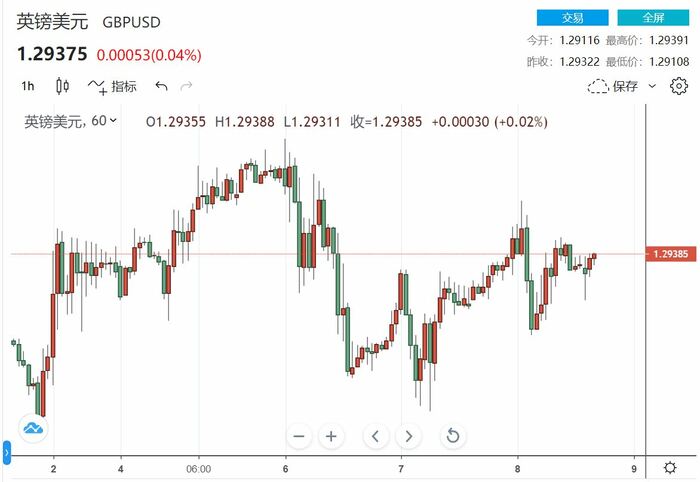Click the 全屏 fullscreen button
This screenshot has height=482, width=700.
coord(653,18)
